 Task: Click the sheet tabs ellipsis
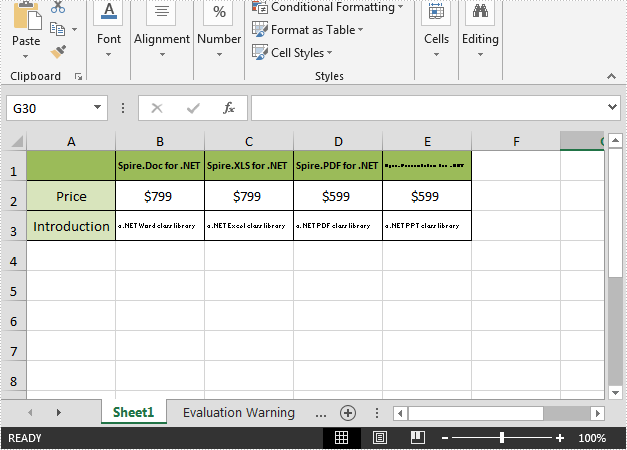click(x=321, y=414)
